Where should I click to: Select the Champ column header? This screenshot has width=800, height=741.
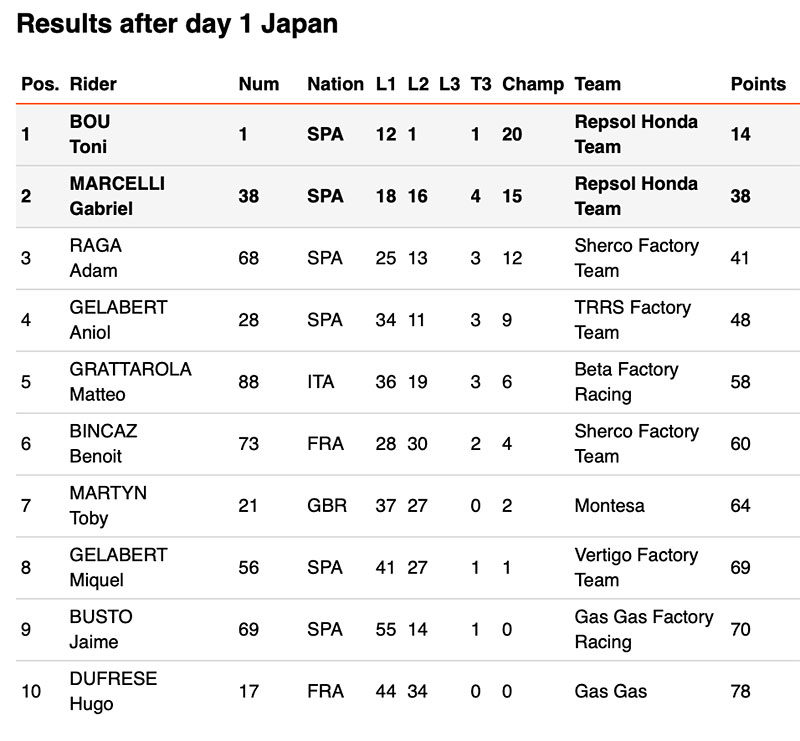[x=533, y=84]
